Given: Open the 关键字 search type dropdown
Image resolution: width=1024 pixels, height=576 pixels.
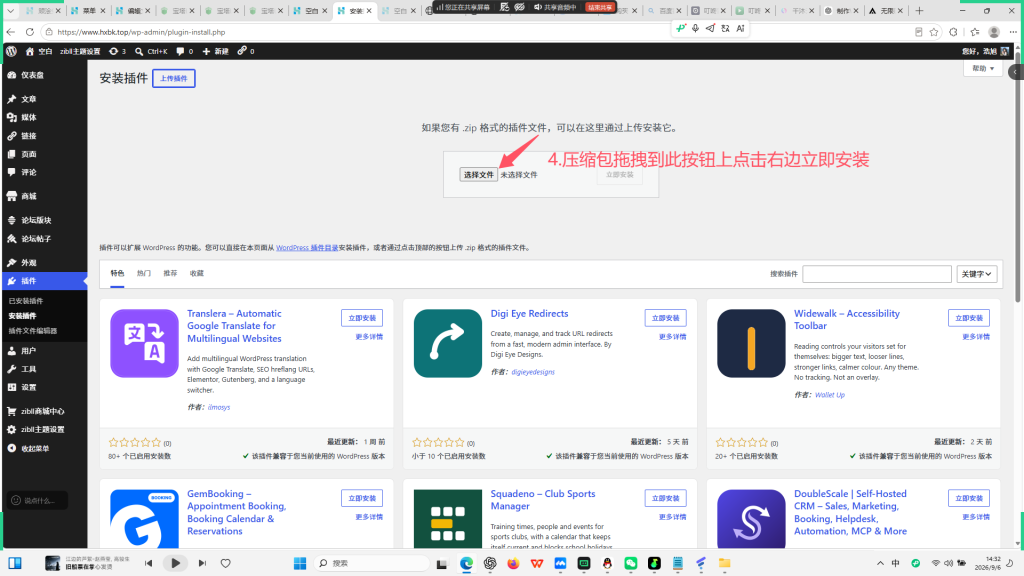Looking at the screenshot, I should pos(977,274).
